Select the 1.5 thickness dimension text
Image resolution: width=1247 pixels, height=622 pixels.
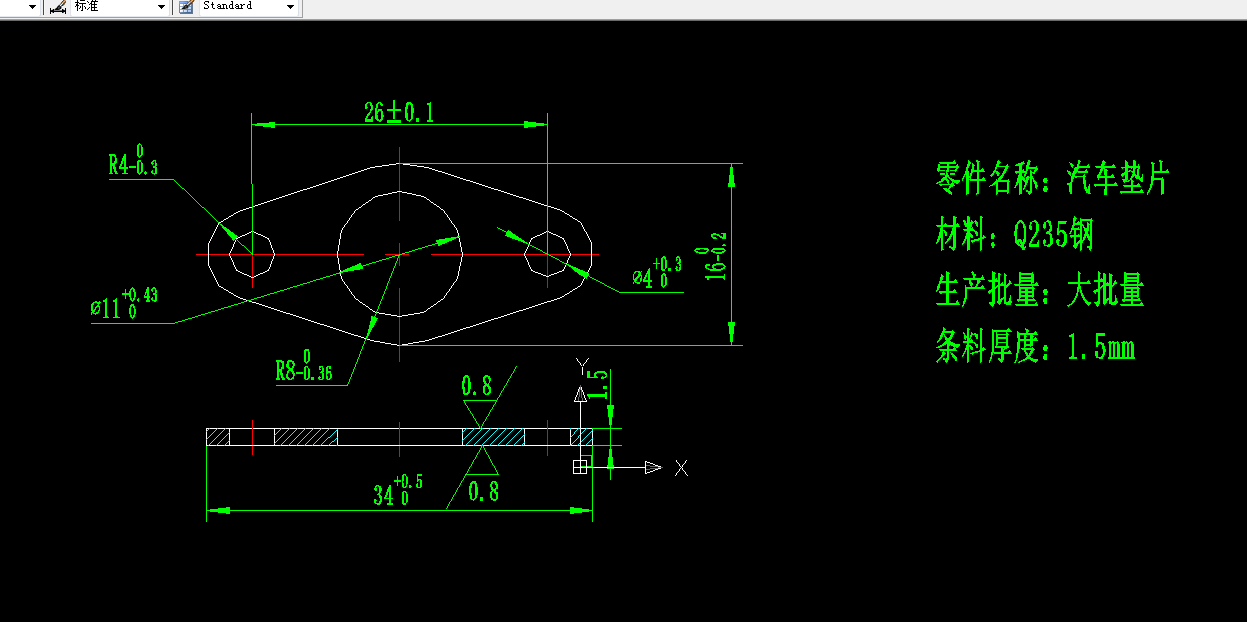click(597, 385)
